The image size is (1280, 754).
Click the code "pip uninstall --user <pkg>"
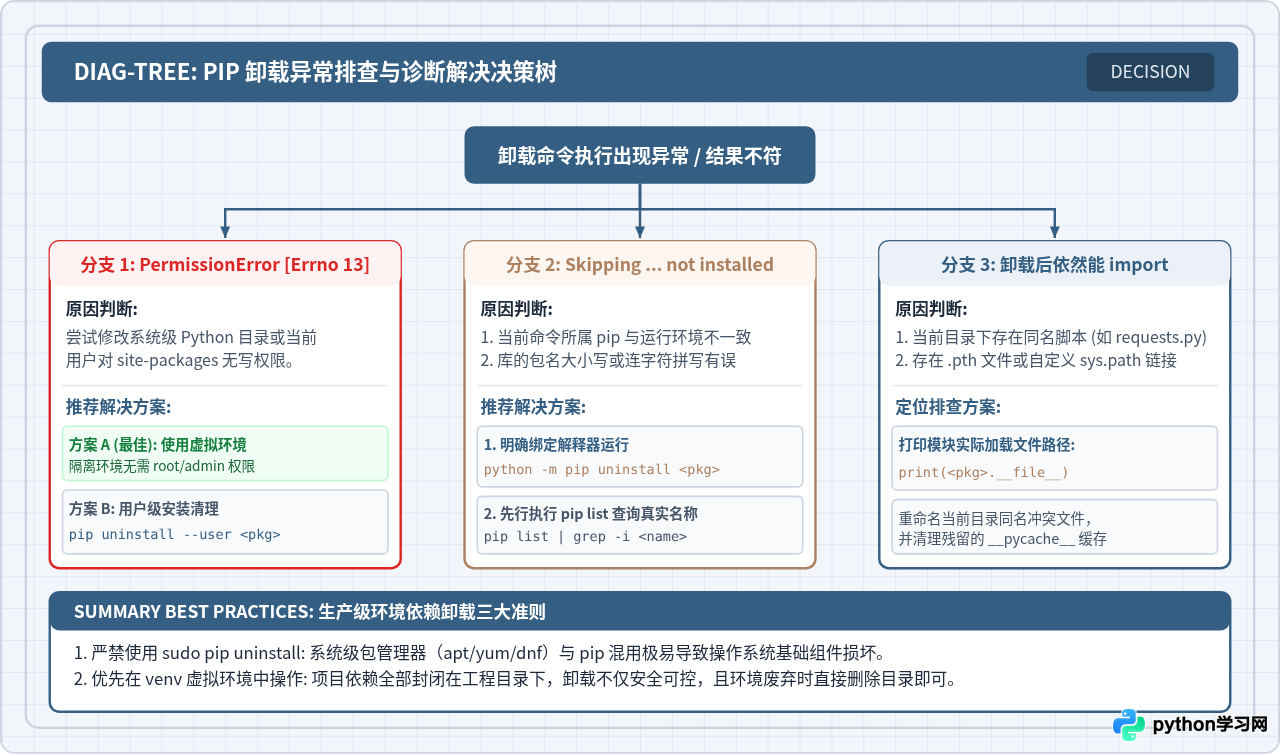coord(175,534)
